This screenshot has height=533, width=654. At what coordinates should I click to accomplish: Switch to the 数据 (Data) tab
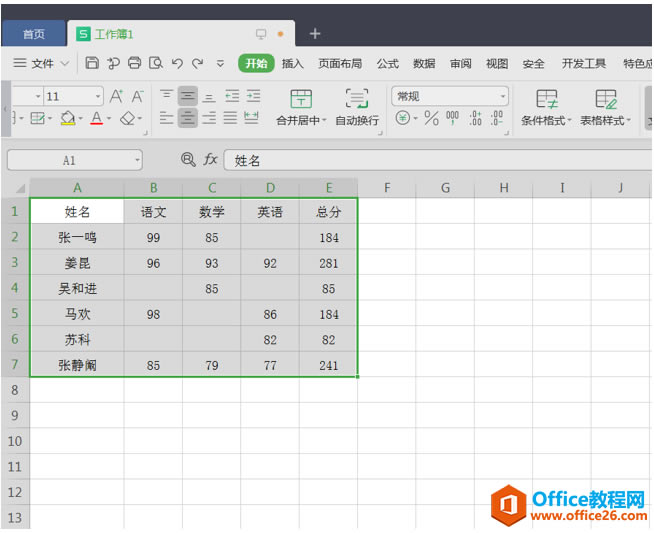tap(424, 63)
